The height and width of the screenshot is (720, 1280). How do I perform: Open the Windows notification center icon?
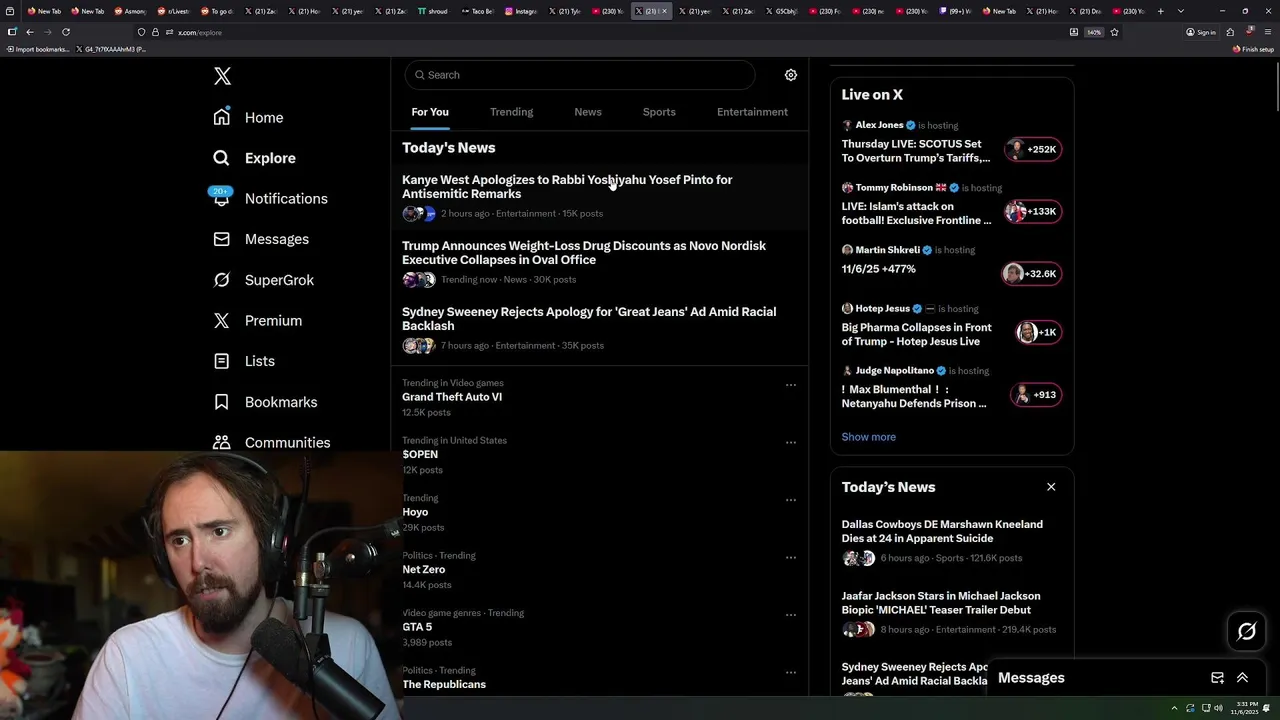(1266, 708)
